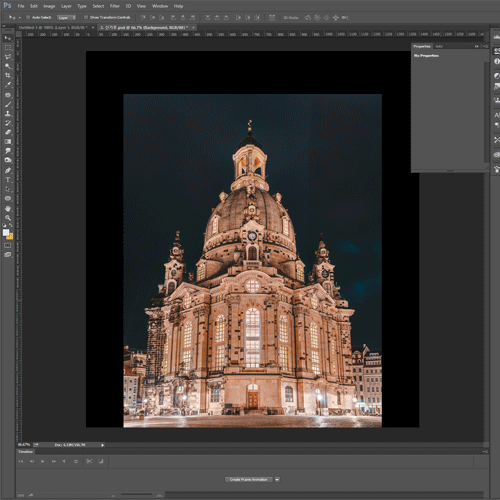The height and width of the screenshot is (500, 500).
Task: Play the timeline
Action: coord(43,461)
